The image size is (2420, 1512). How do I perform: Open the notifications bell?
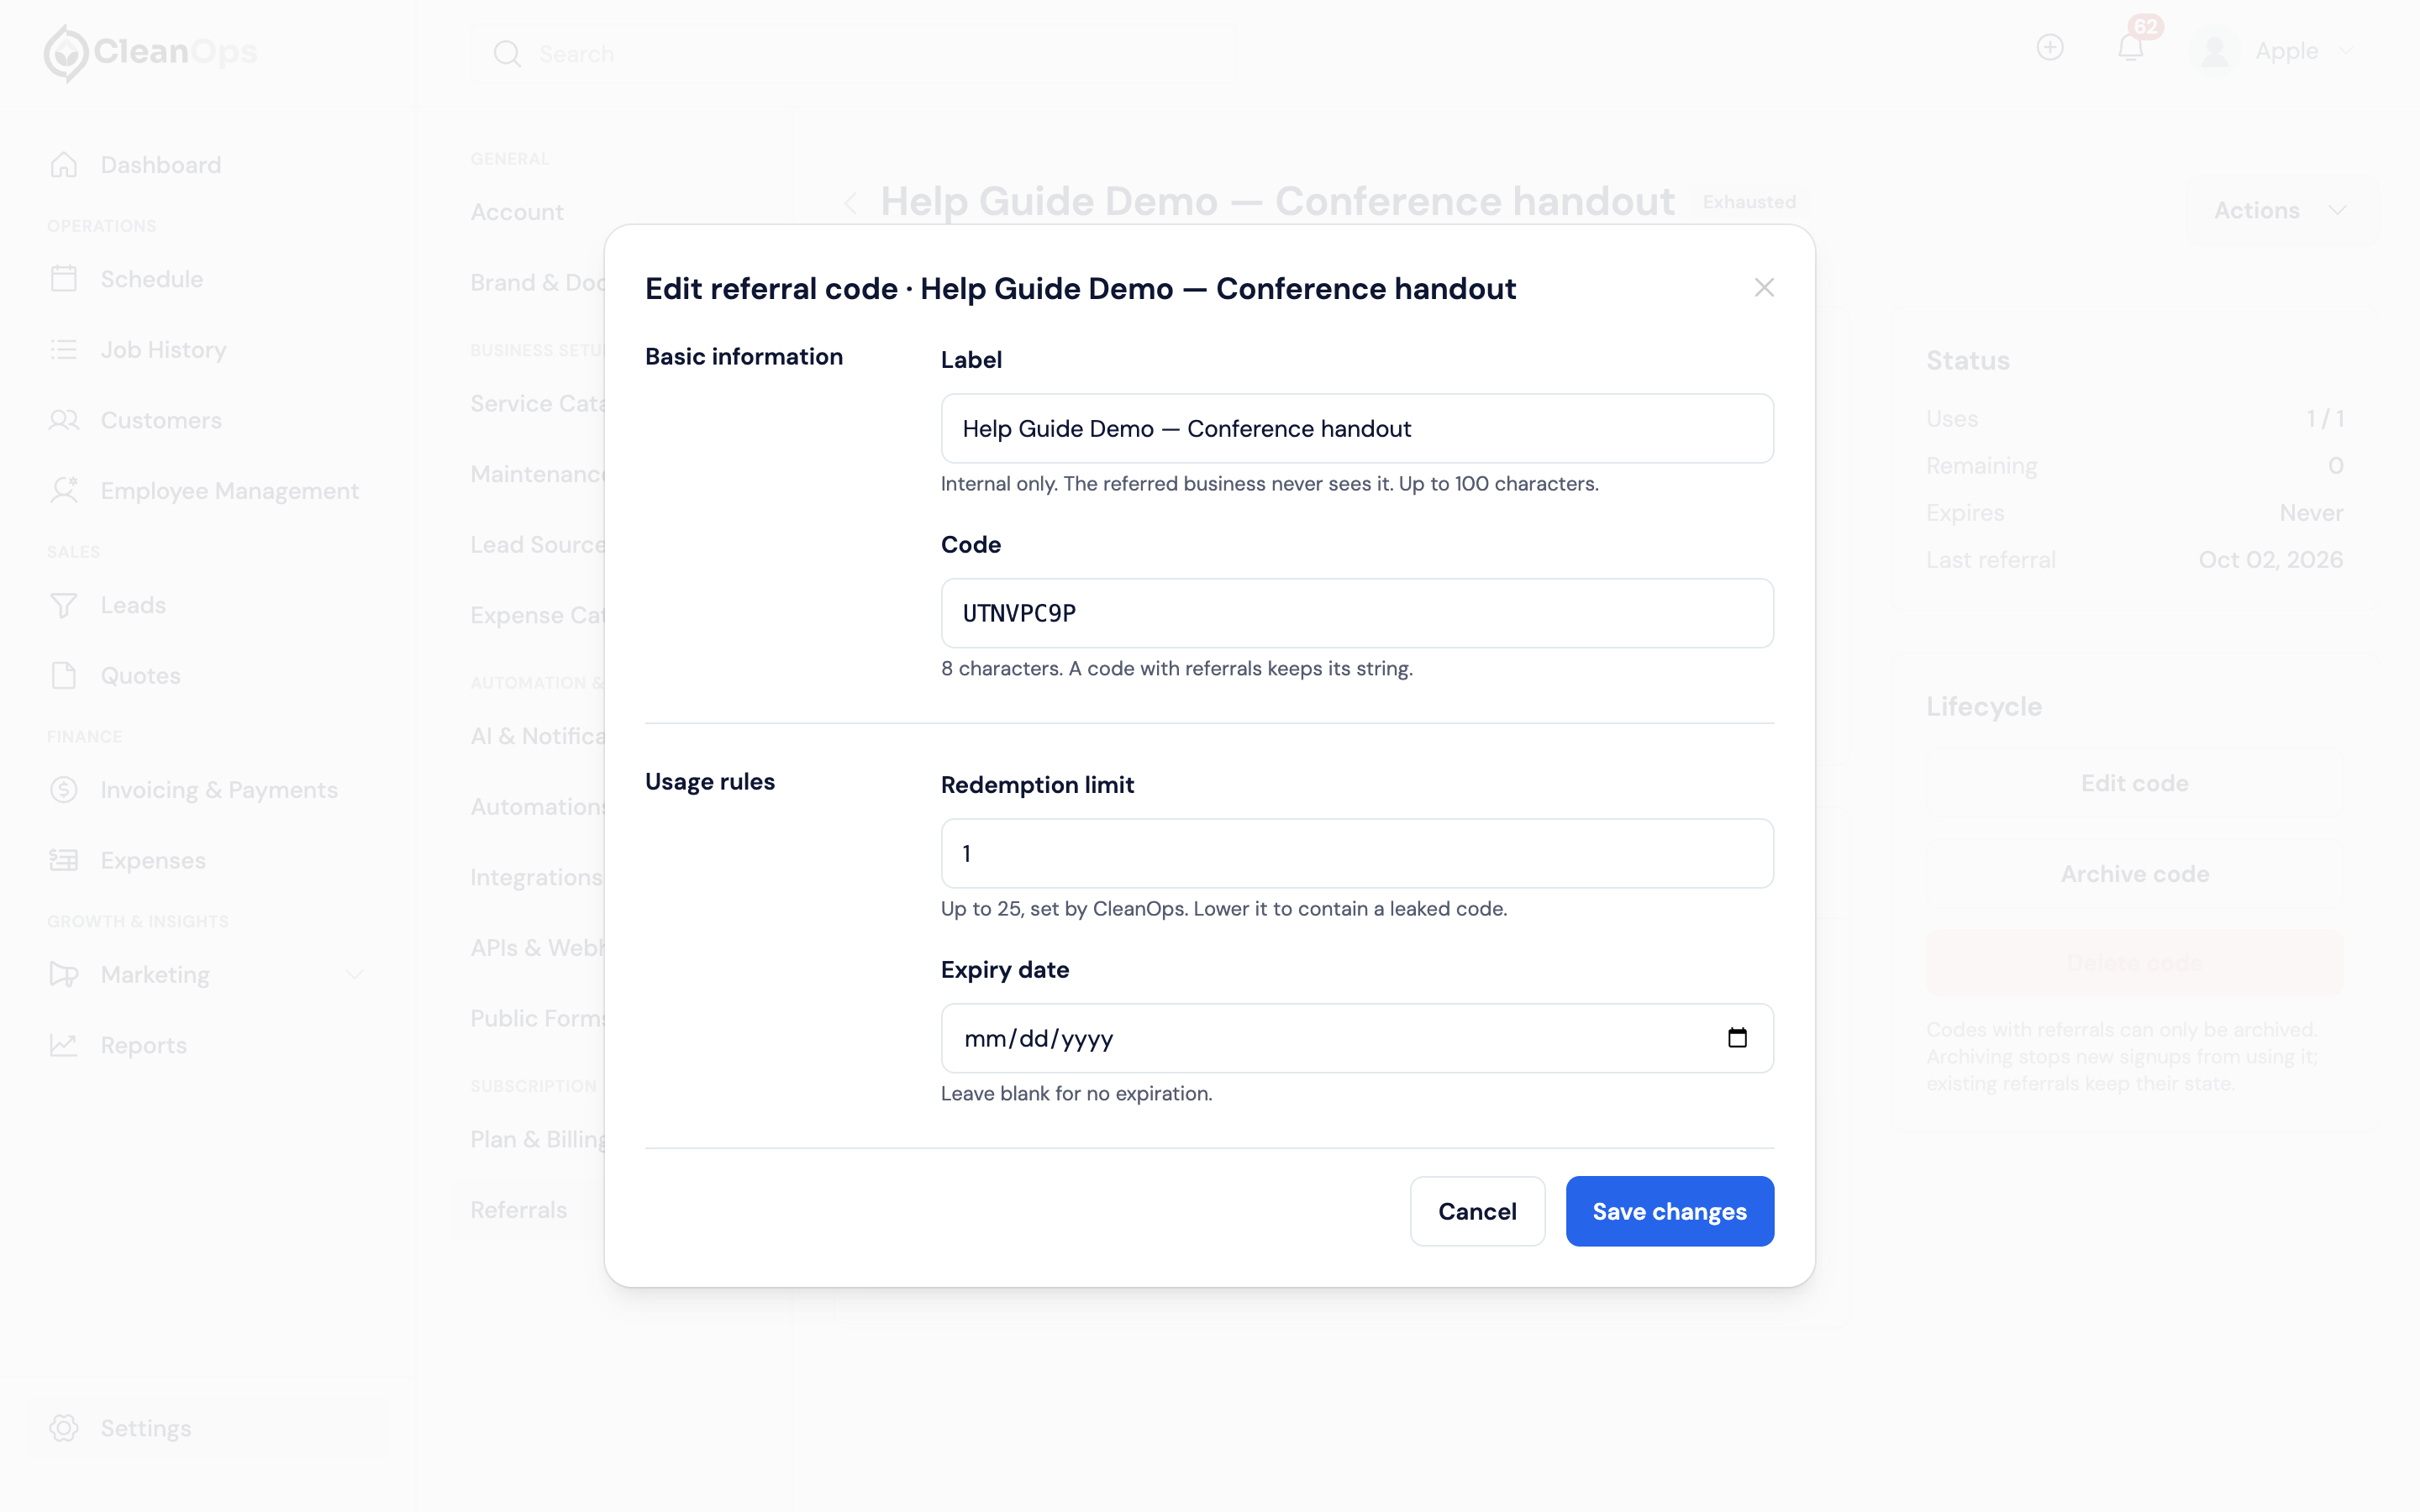coord(2130,48)
